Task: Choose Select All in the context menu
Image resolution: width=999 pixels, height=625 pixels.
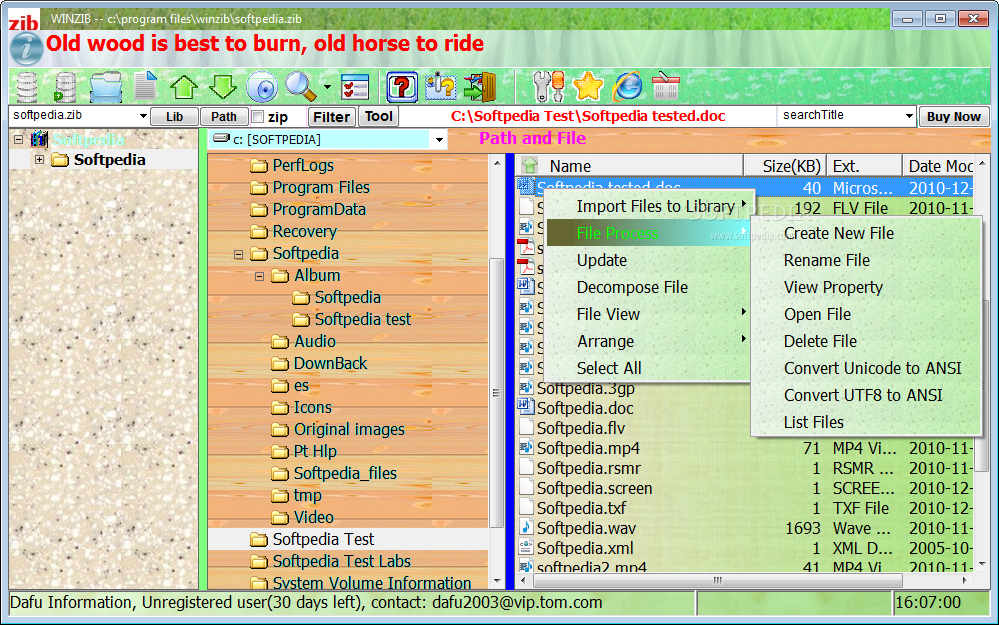Action: [x=648, y=368]
